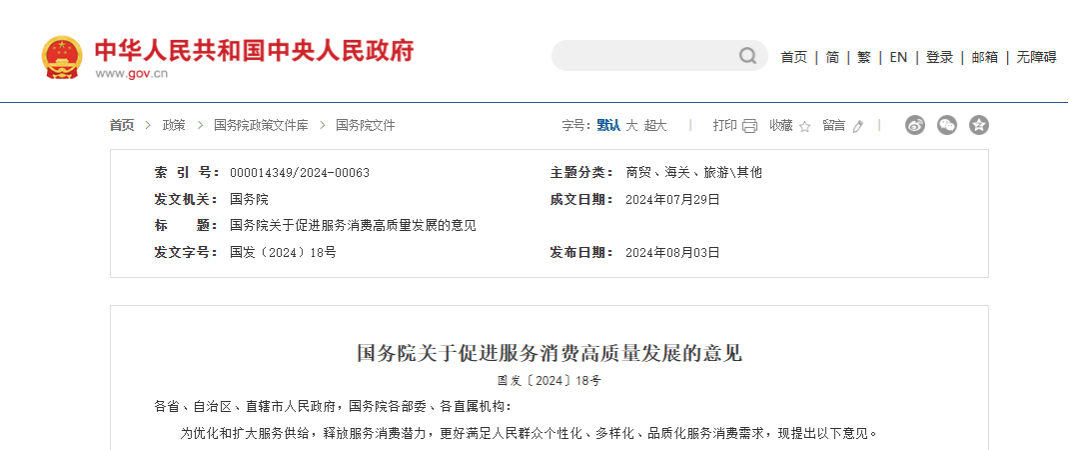Select 大 large font size
This screenshot has height=450, width=1069.
[x=632, y=125]
